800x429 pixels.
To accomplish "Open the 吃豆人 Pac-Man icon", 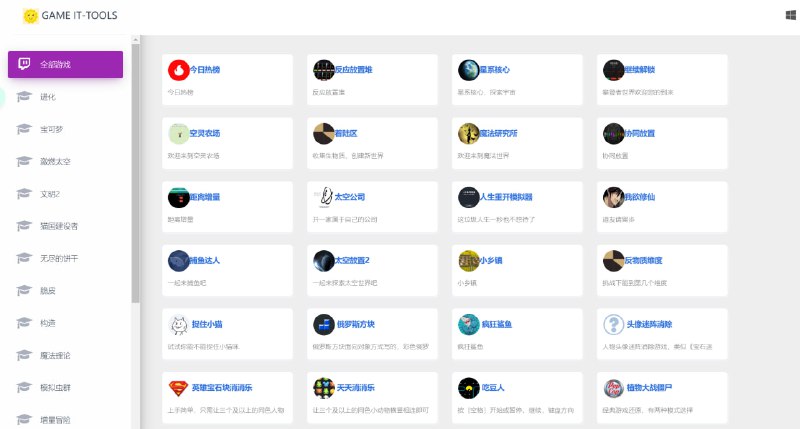I will [468, 387].
